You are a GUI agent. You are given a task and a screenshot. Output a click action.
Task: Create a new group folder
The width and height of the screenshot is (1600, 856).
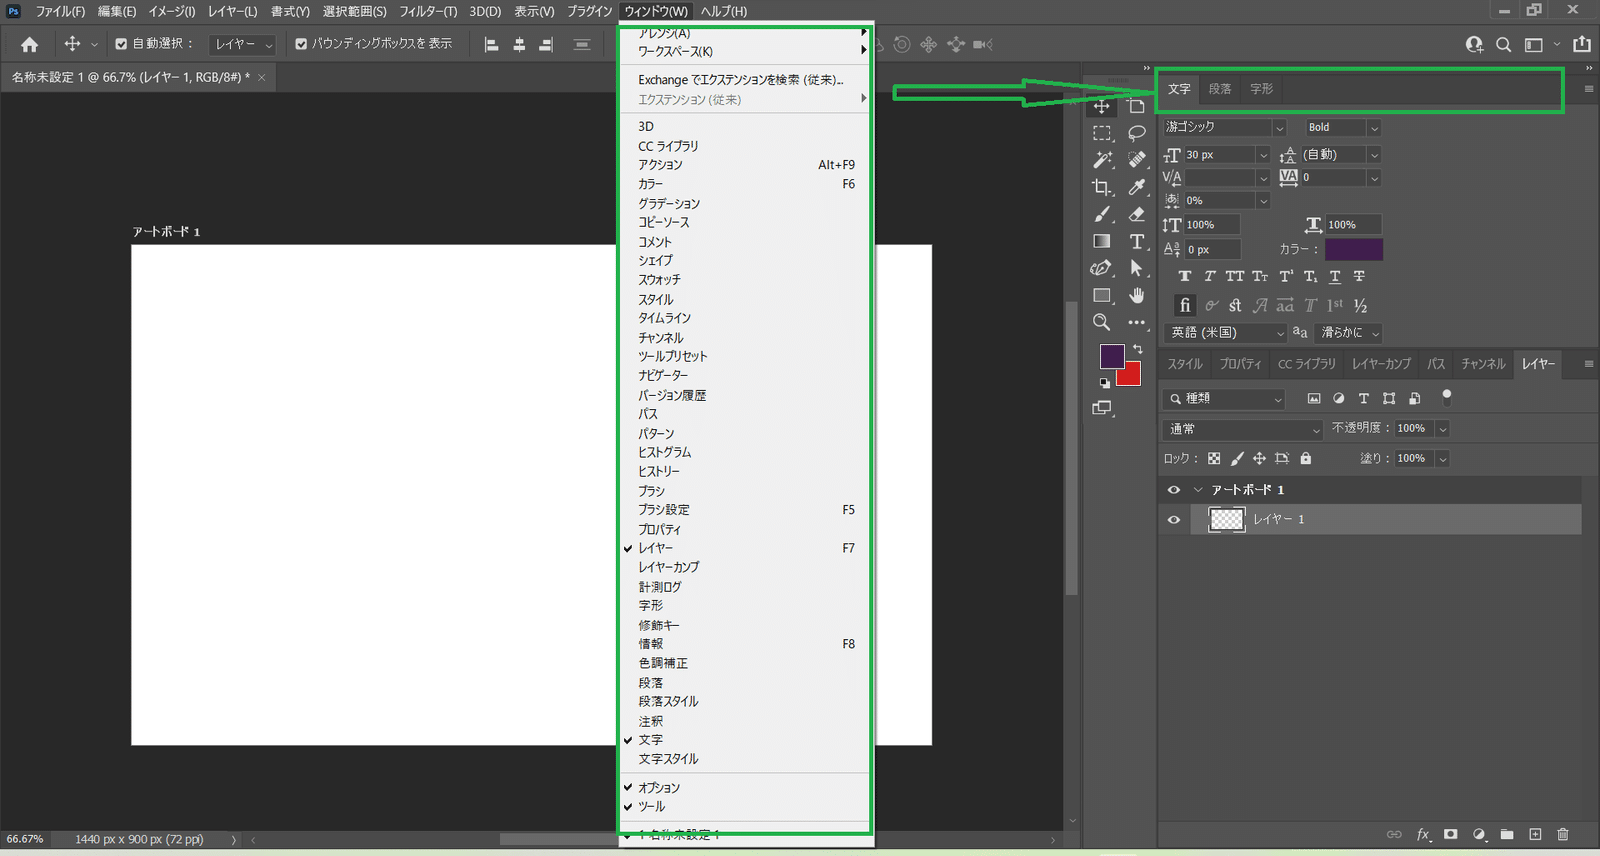[x=1507, y=834]
